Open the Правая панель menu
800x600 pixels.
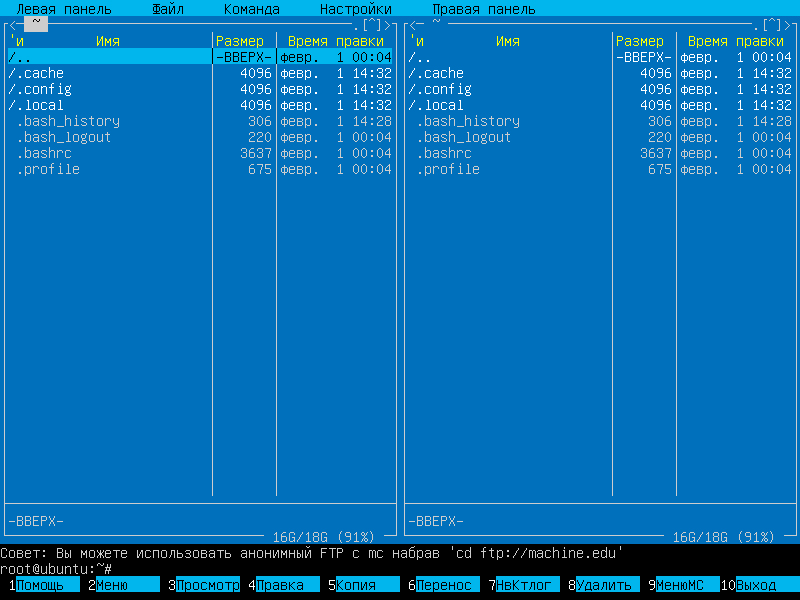[483, 9]
